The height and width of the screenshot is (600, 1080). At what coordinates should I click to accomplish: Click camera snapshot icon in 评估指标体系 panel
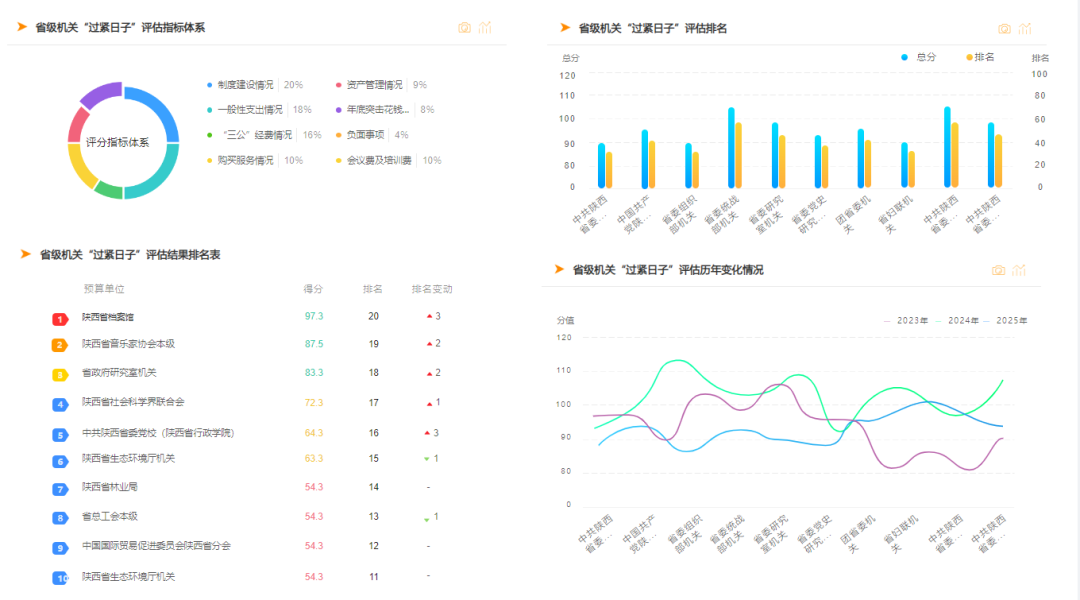point(464,28)
